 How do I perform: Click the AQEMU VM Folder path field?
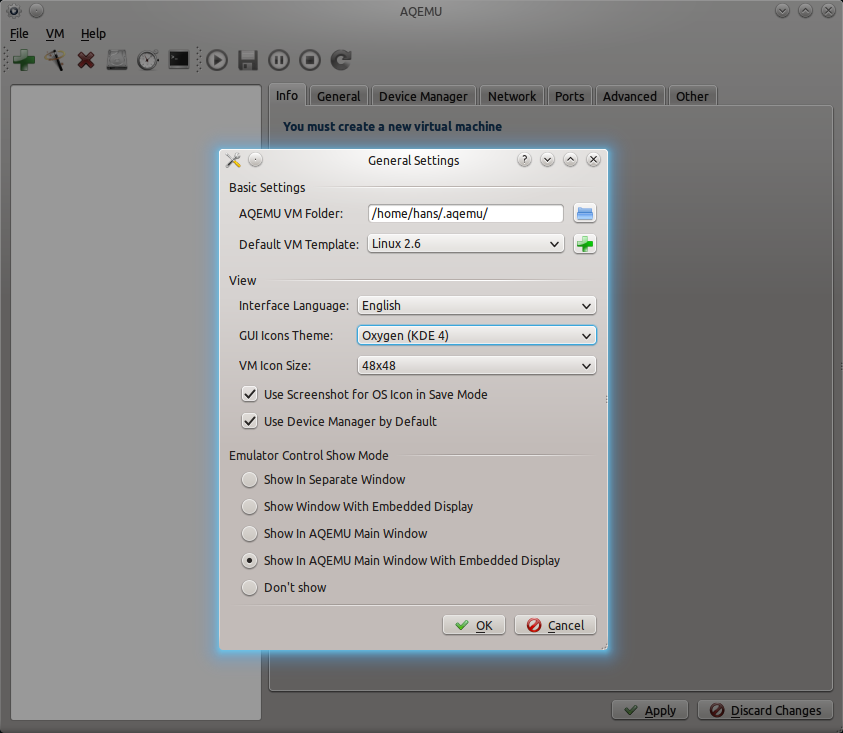(x=466, y=214)
